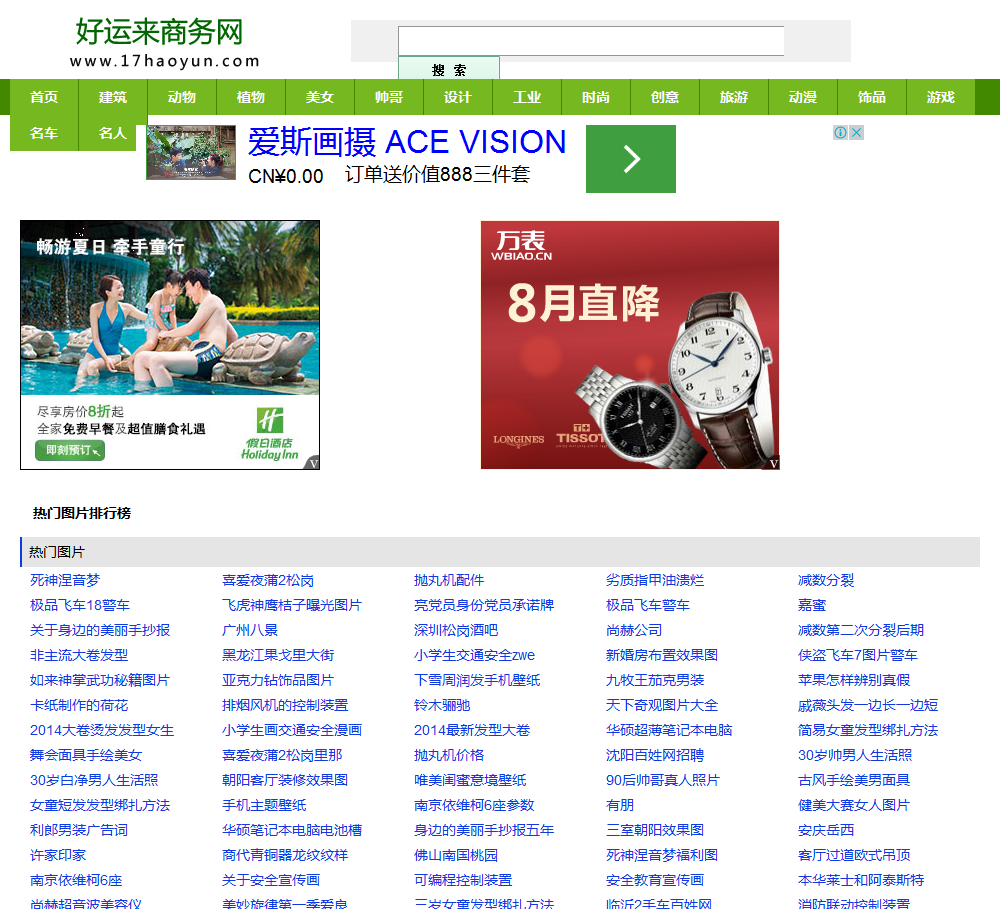1000x909 pixels.
Task: Open the 饰品 nav menu item
Action: [x=871, y=97]
